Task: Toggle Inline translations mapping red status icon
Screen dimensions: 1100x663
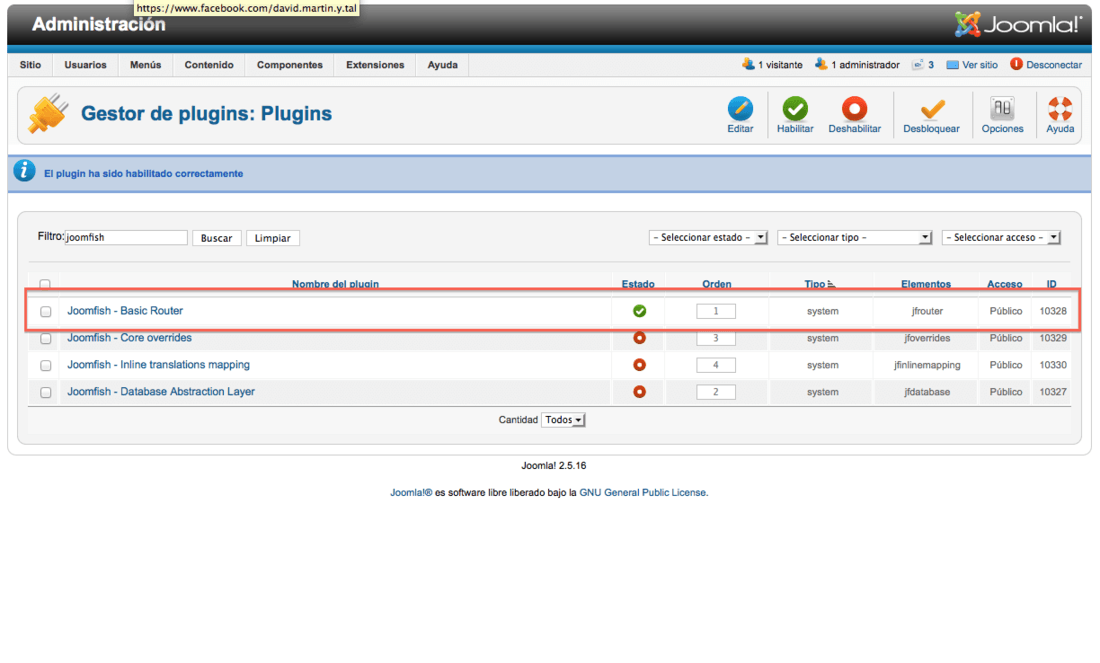Action: pyautogui.click(x=639, y=365)
